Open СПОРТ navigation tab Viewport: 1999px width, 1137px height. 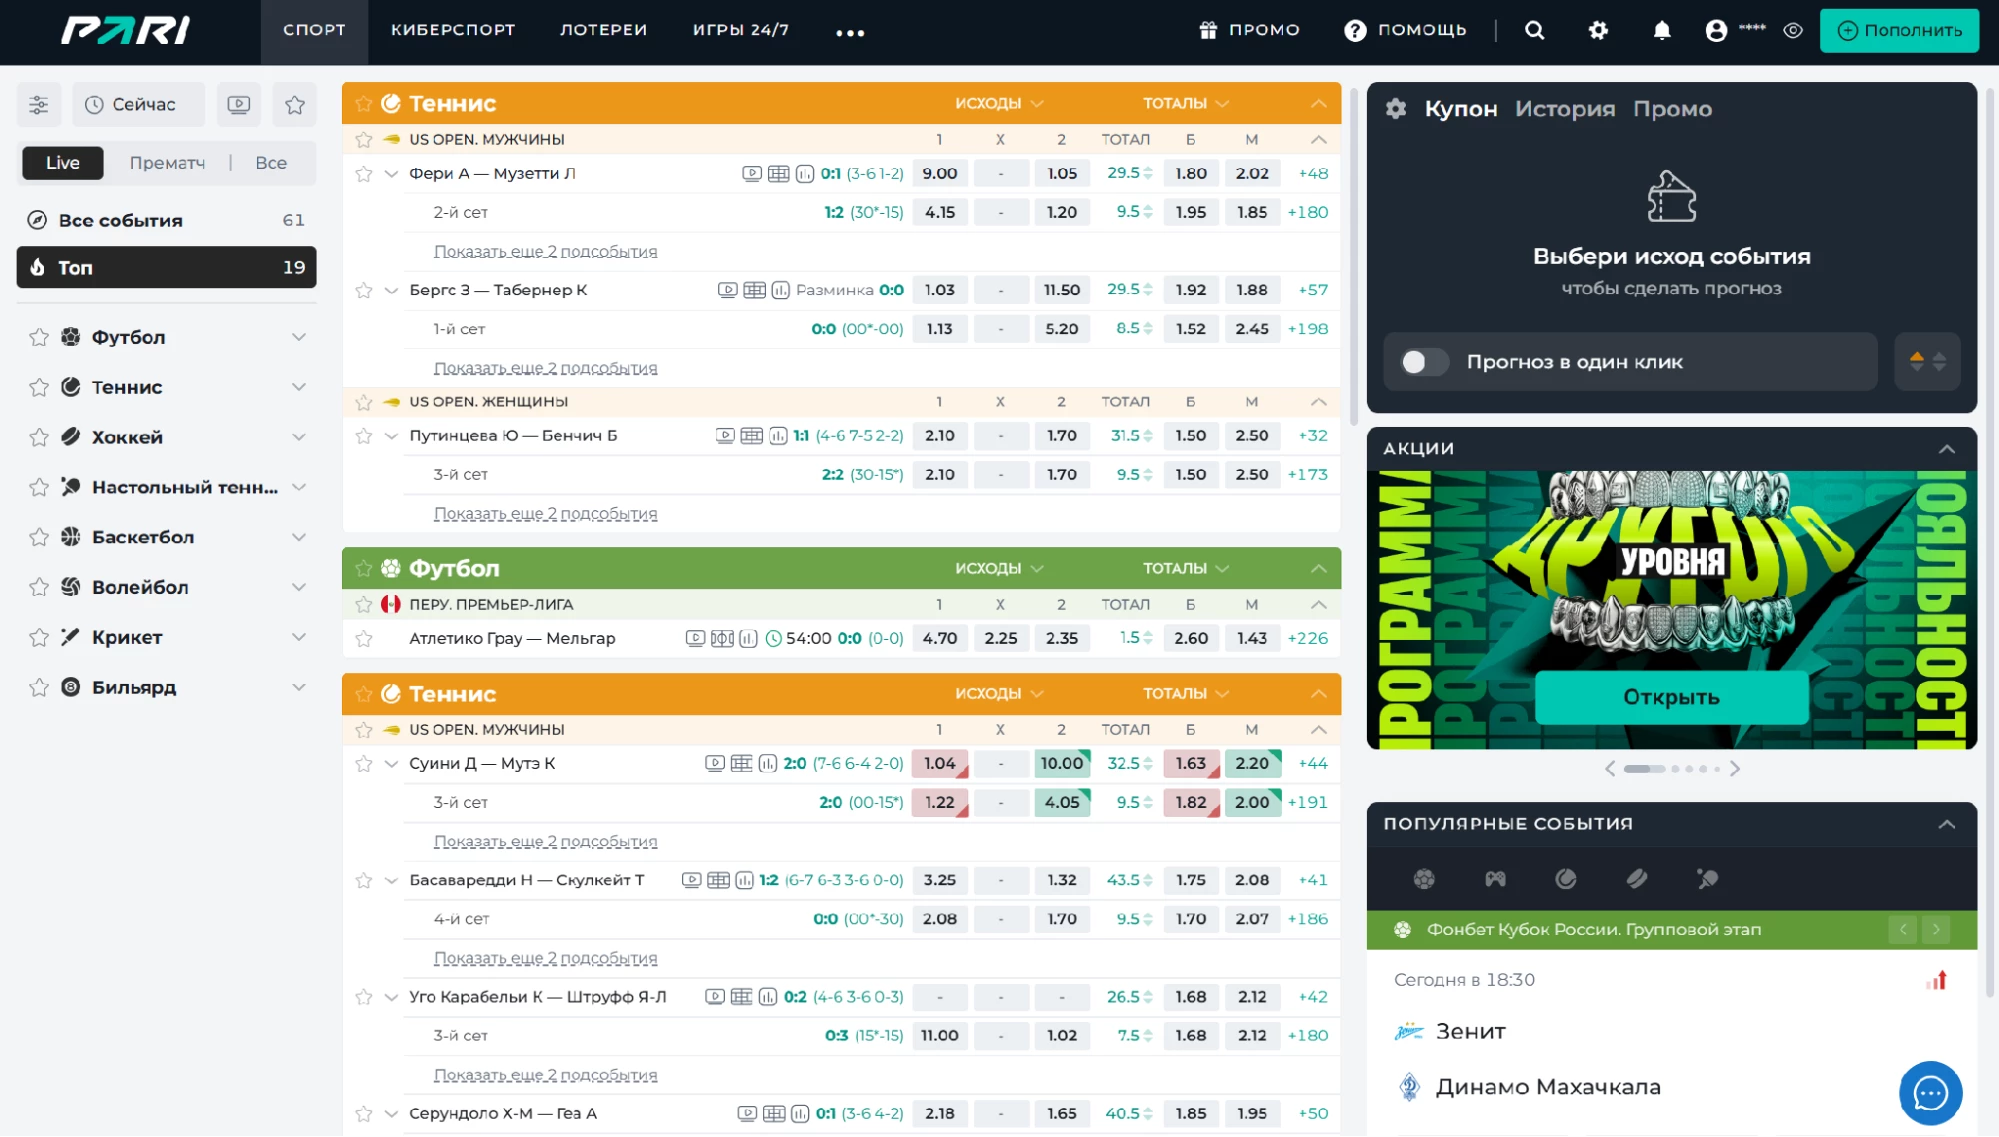coord(314,32)
